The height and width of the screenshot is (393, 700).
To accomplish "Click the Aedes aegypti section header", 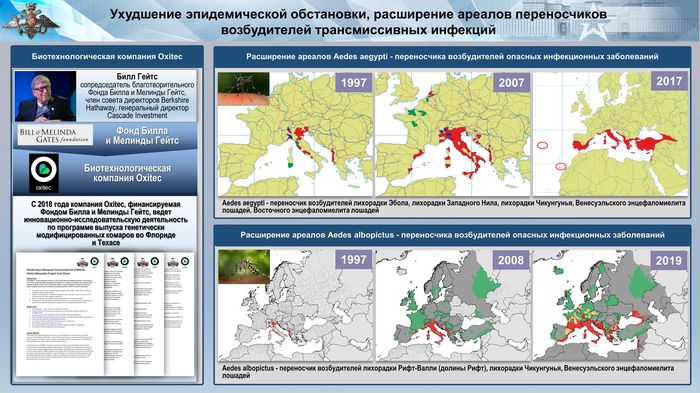I will (x=452, y=57).
